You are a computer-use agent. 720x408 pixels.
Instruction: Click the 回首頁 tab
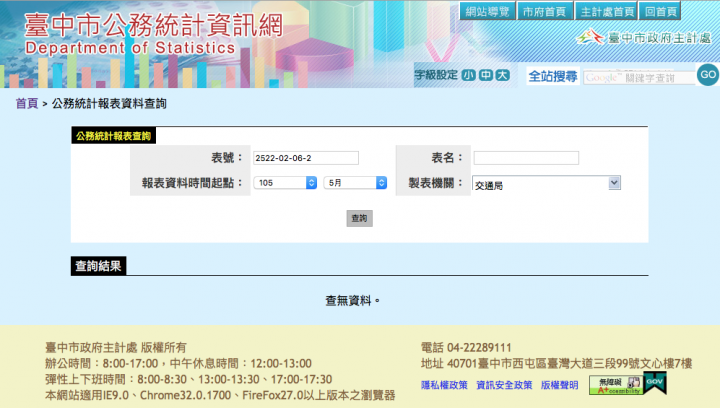click(x=660, y=11)
